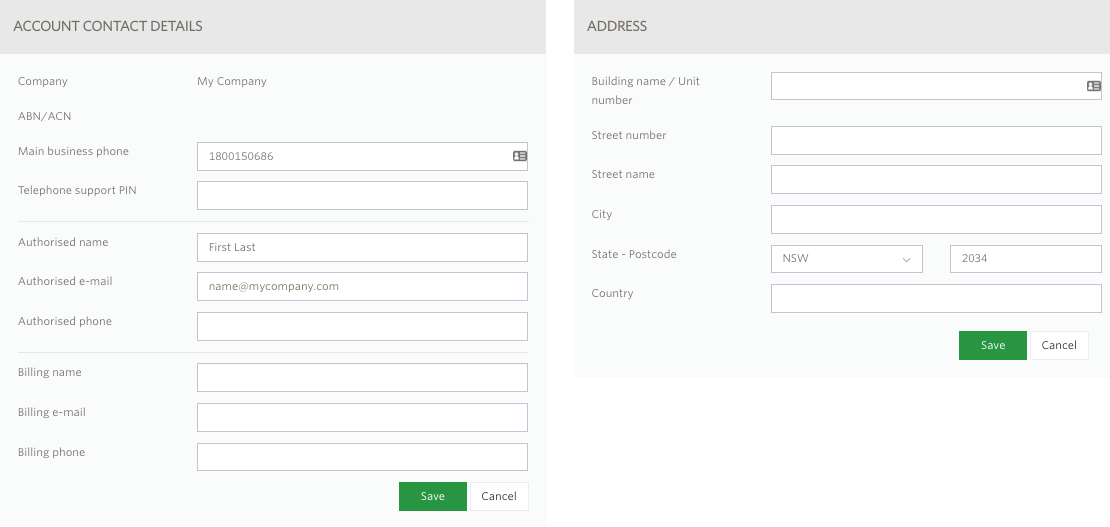Select the Postcode field showing 2034
1110x527 pixels.
tap(1026, 259)
